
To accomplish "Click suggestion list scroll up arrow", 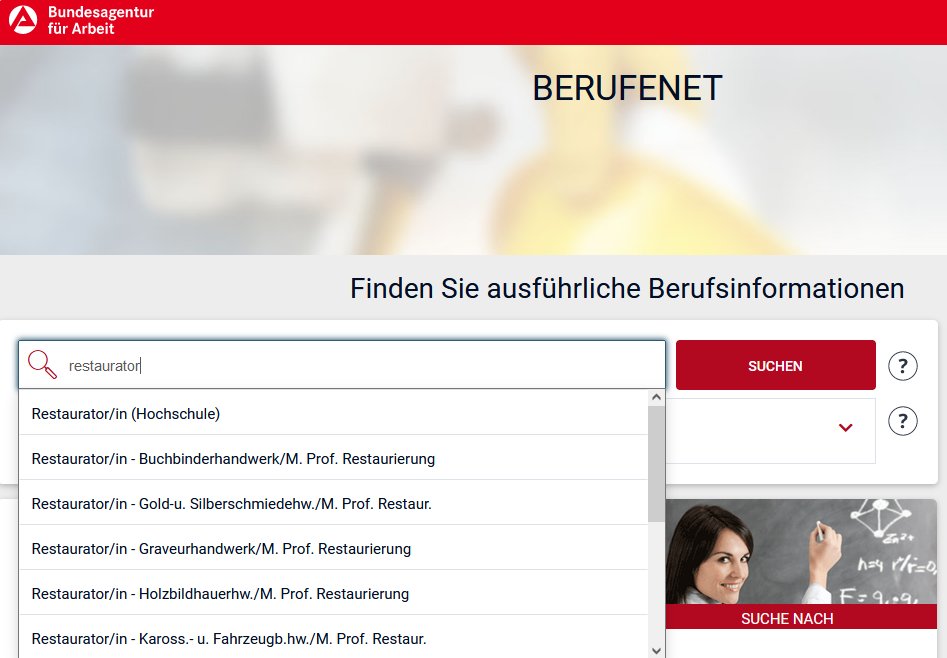I will (656, 398).
